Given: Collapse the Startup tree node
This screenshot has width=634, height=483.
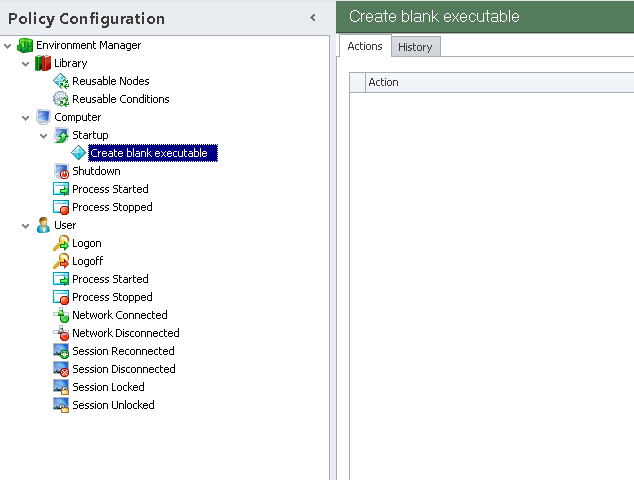Looking at the screenshot, I should [x=44, y=135].
